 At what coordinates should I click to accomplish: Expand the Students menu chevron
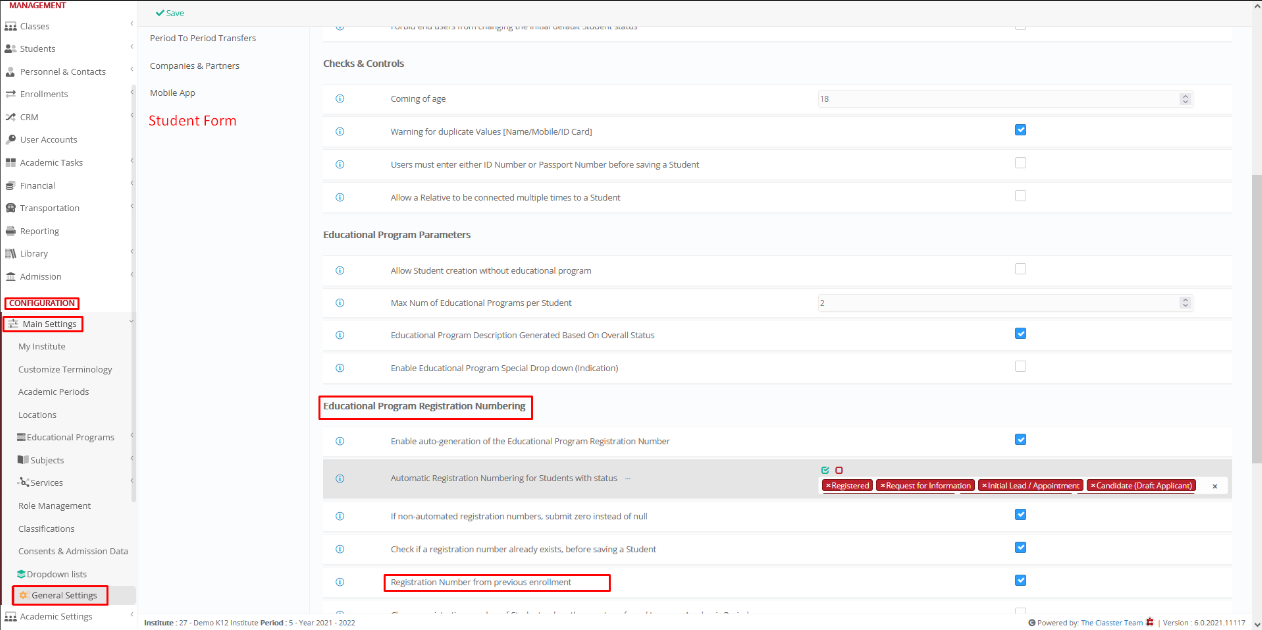132,47
